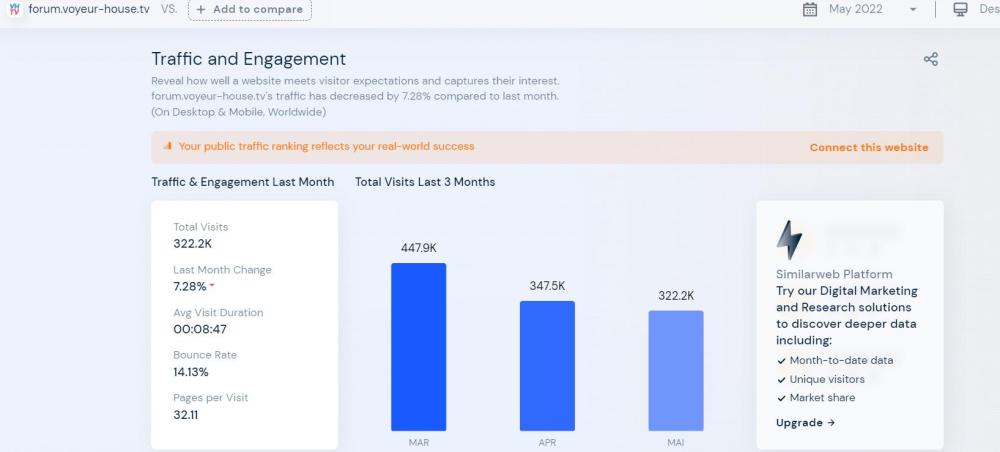Share the Traffic and Engagement section

coord(930,60)
